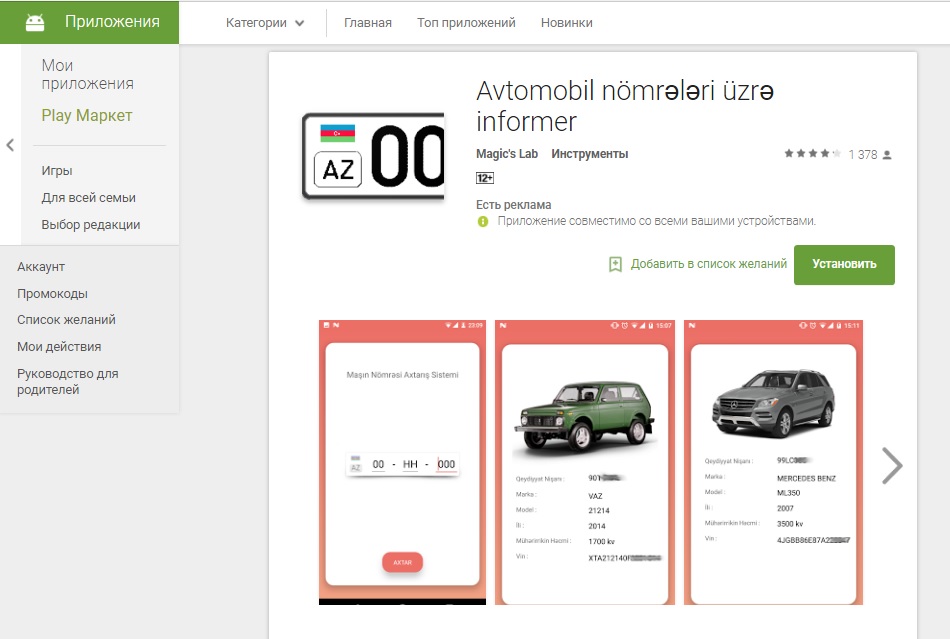Open the Промокоды link
The height and width of the screenshot is (639, 950).
[52, 294]
